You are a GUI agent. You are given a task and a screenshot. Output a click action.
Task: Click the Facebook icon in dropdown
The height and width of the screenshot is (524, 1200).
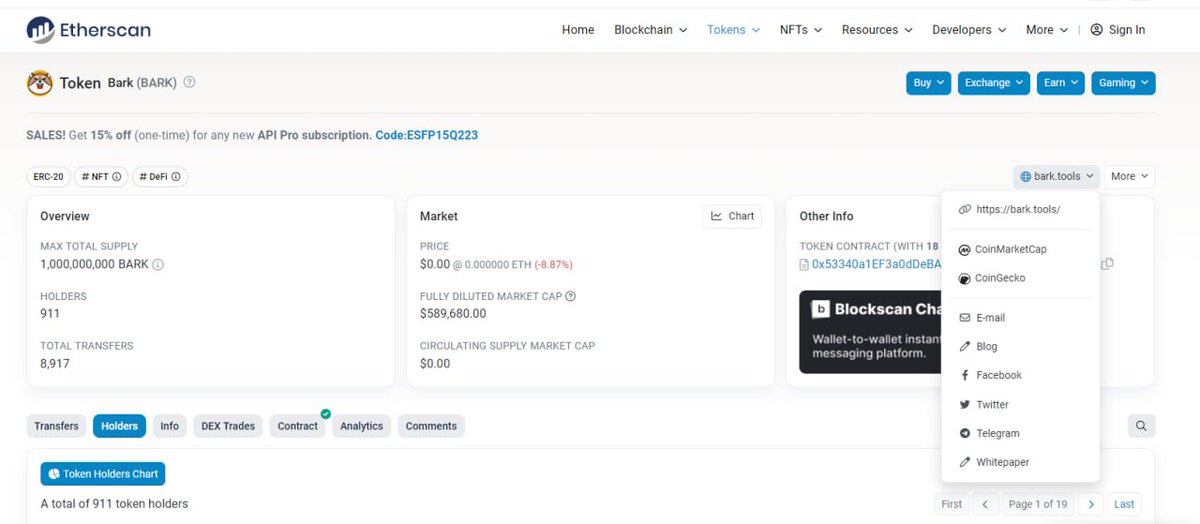coord(964,375)
